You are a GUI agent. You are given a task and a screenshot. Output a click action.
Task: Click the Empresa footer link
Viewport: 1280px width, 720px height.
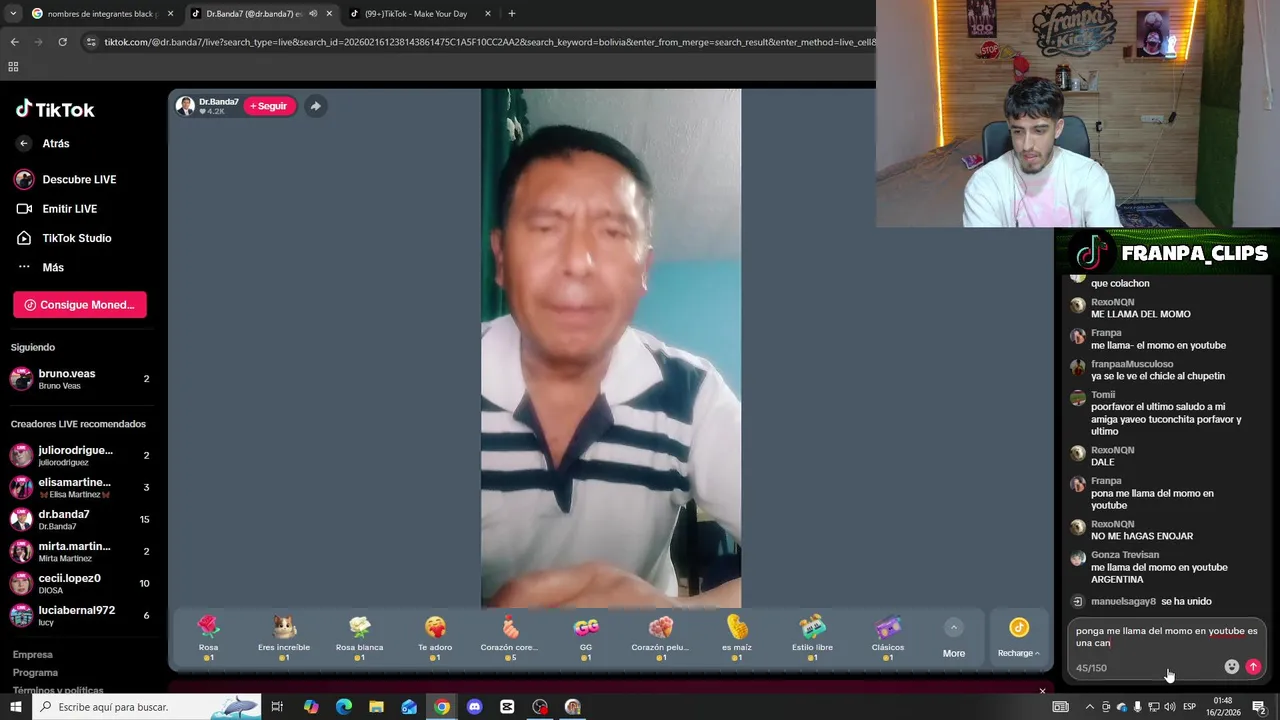pyautogui.click(x=32, y=655)
